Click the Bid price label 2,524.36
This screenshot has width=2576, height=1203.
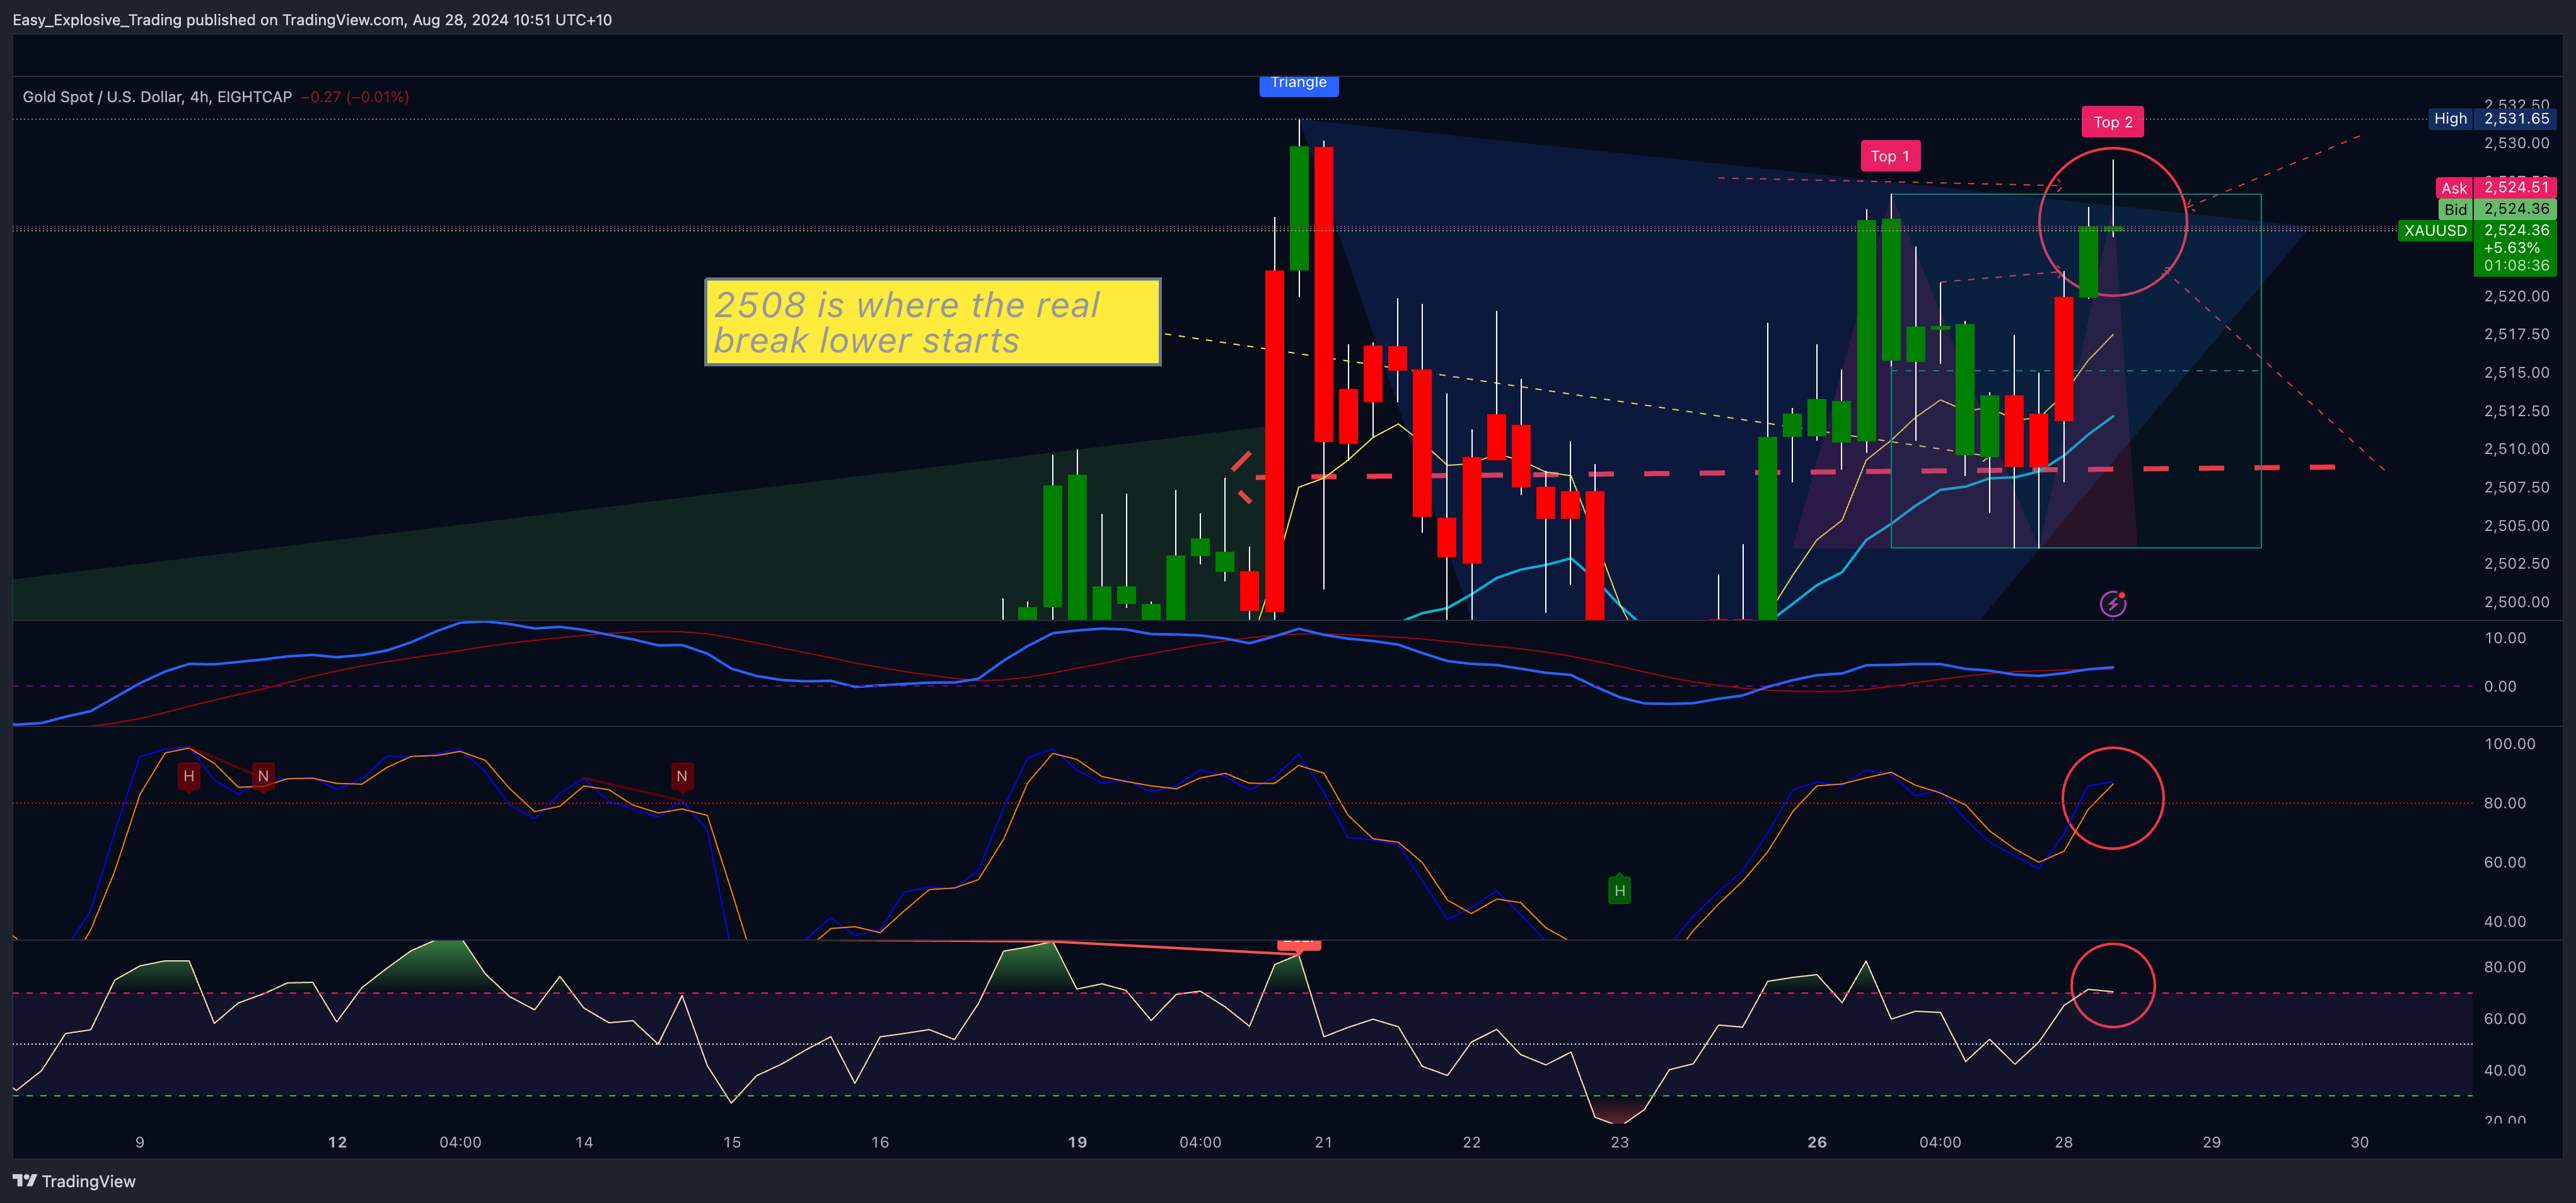pyautogui.click(x=2496, y=209)
